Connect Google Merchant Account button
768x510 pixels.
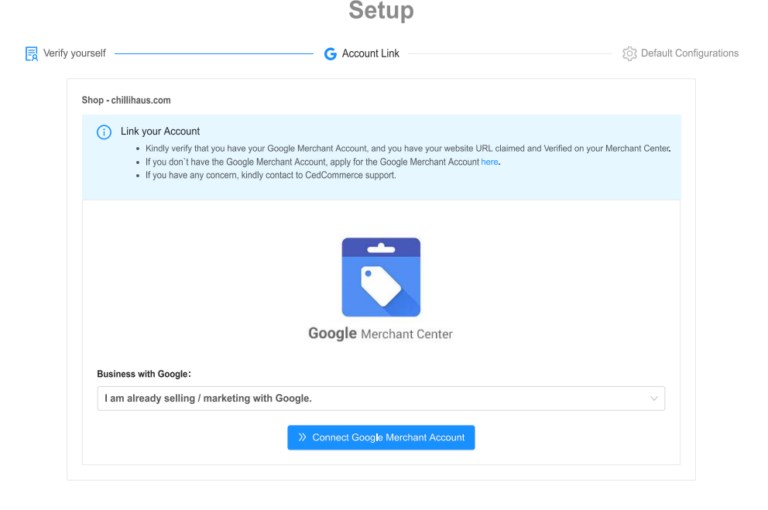(381, 437)
